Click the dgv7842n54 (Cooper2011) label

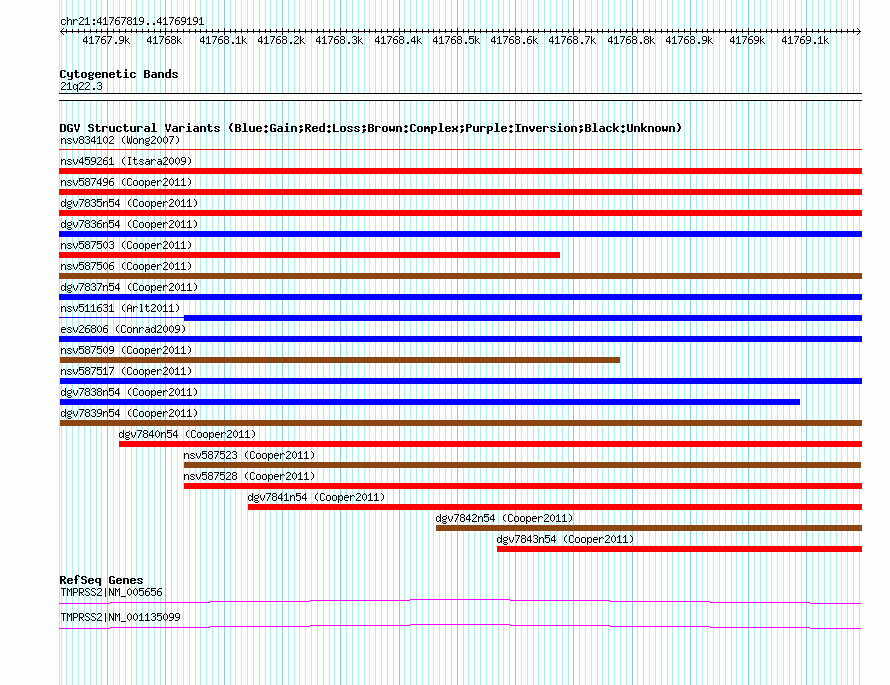504,518
